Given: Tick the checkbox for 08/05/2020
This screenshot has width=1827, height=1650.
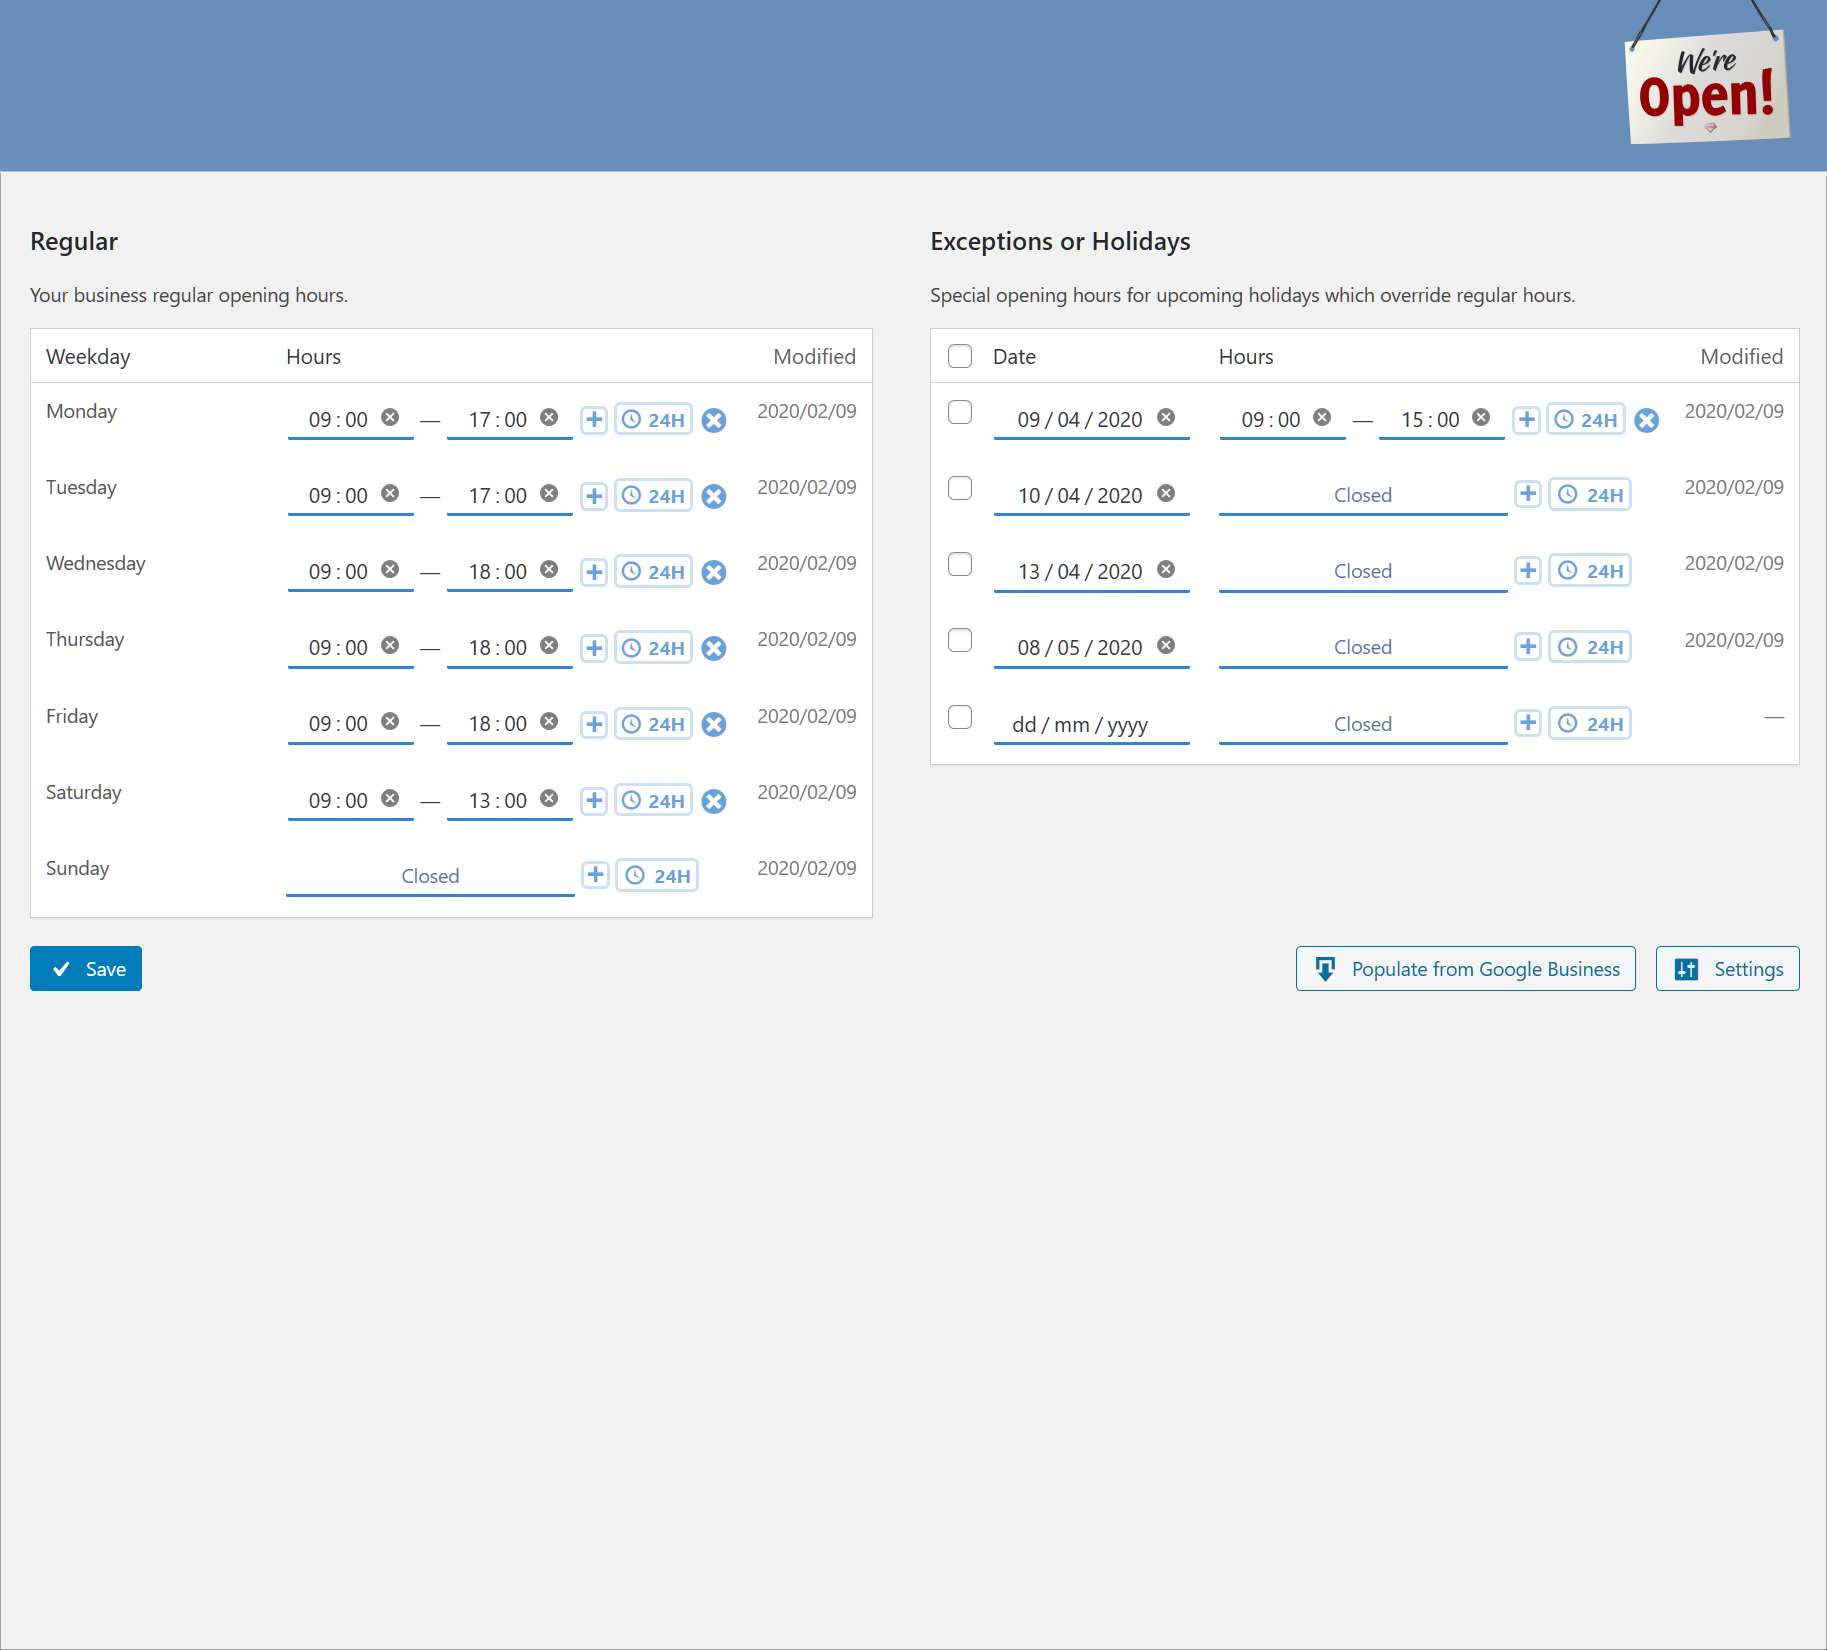Looking at the screenshot, I should (960, 640).
